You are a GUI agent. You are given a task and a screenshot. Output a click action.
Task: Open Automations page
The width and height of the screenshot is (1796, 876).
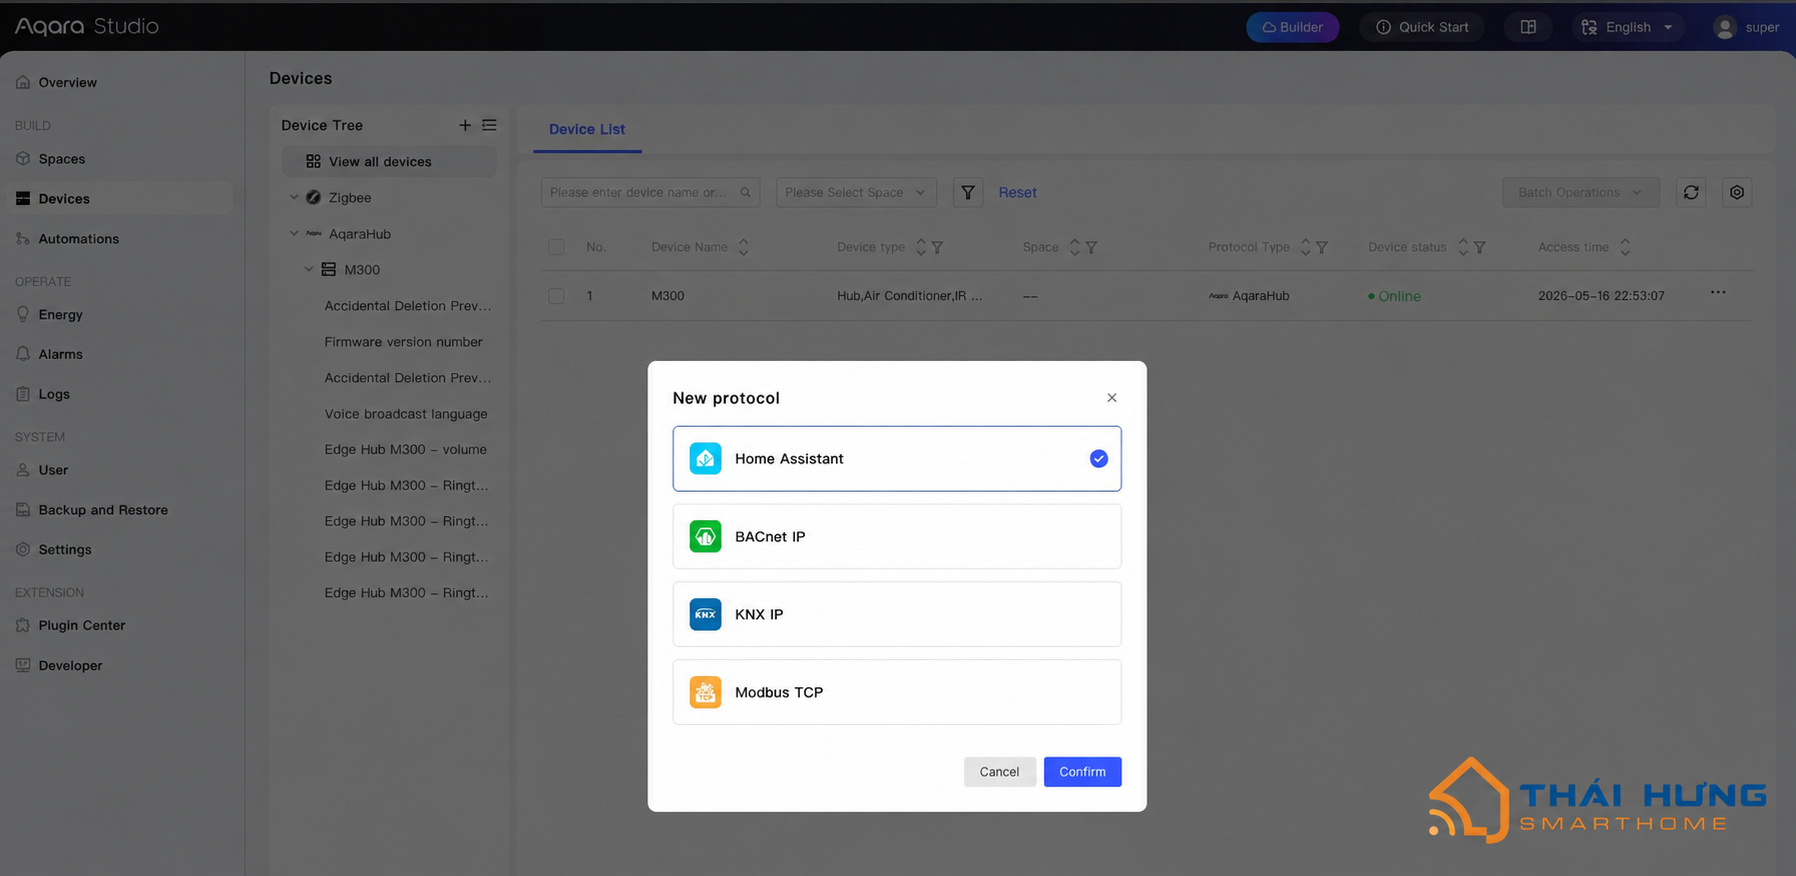119,239
